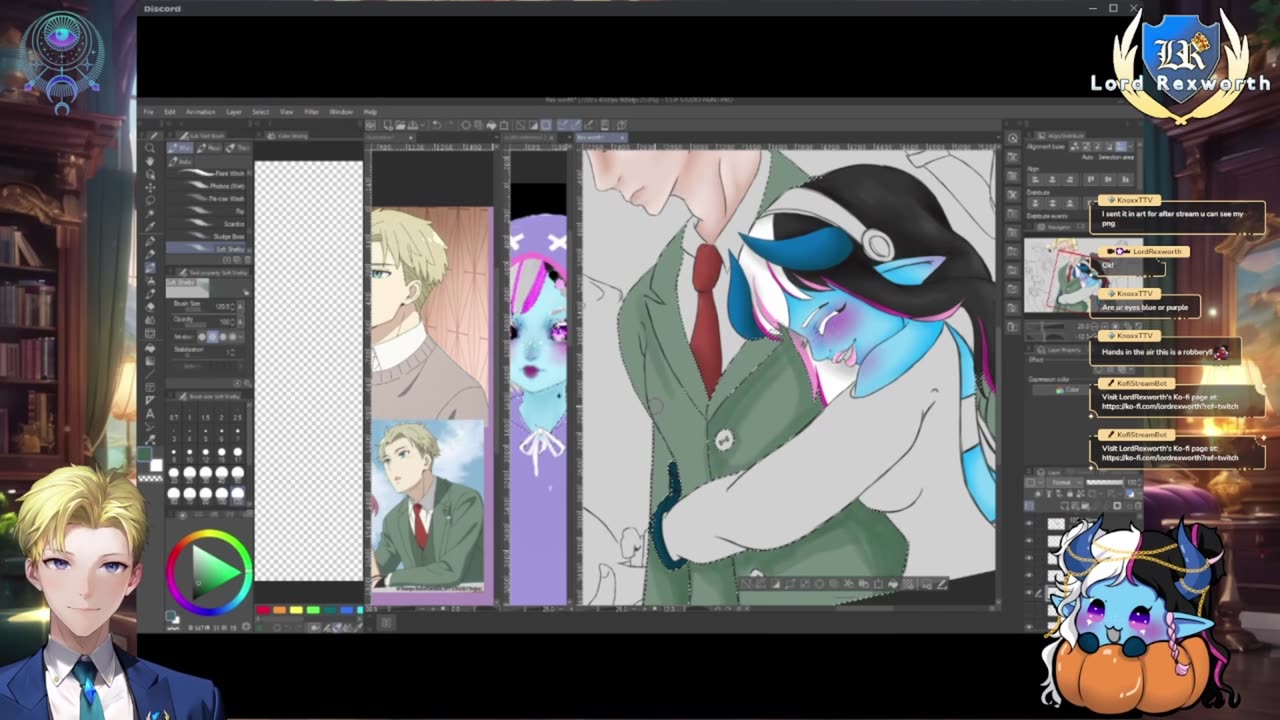Image resolution: width=1280 pixels, height=720 pixels.
Task: Open the Filter menu
Action: [x=311, y=112]
